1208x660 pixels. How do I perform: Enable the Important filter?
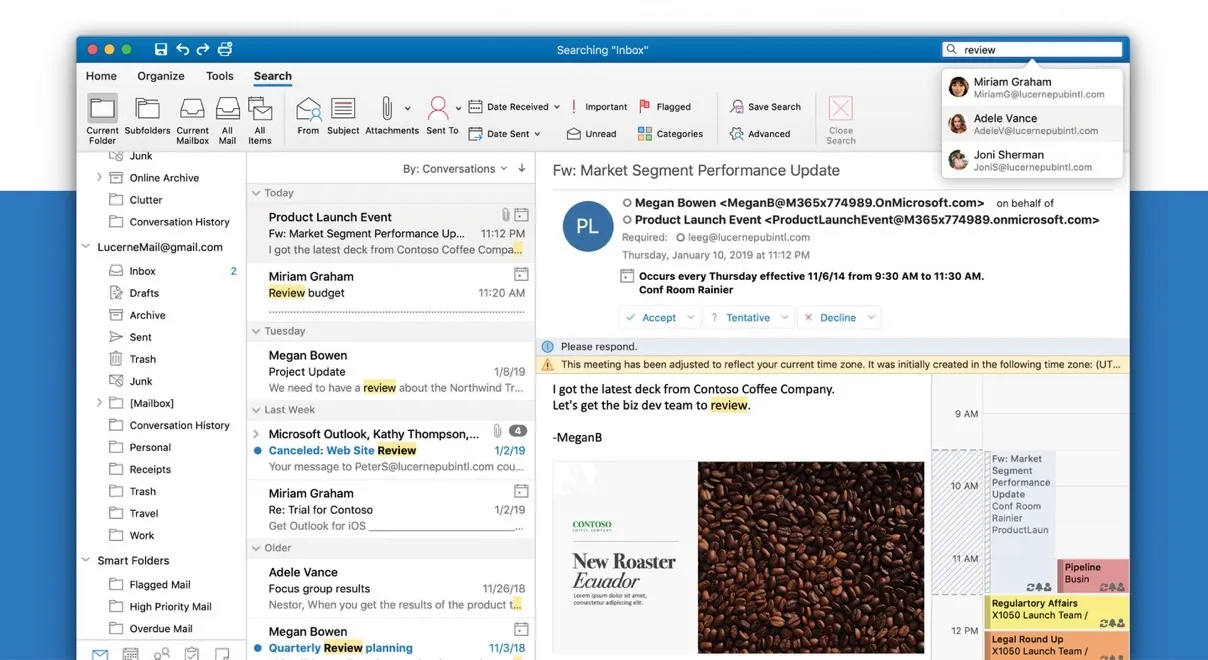(598, 106)
